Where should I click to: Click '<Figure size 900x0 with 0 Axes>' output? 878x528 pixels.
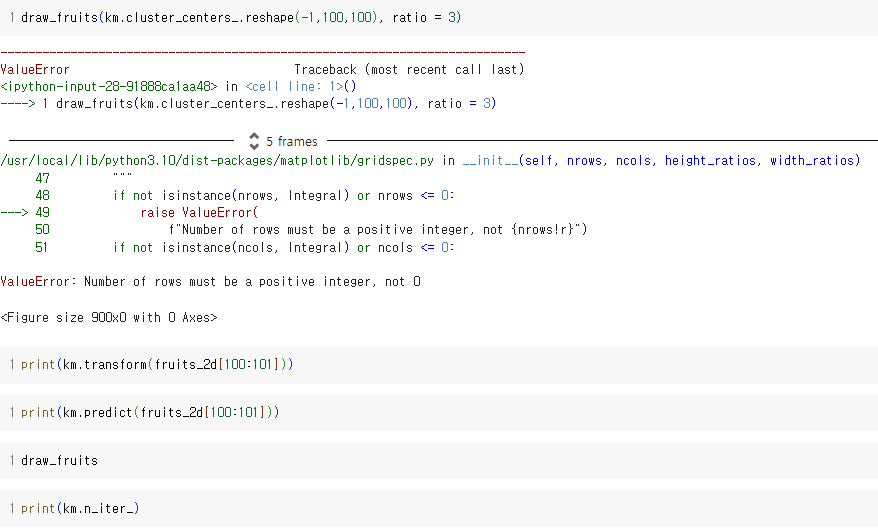click(x=109, y=317)
